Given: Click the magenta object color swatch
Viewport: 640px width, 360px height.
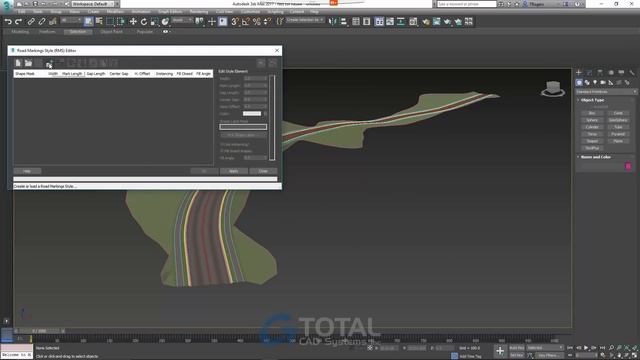Looking at the screenshot, I should coord(628,166).
